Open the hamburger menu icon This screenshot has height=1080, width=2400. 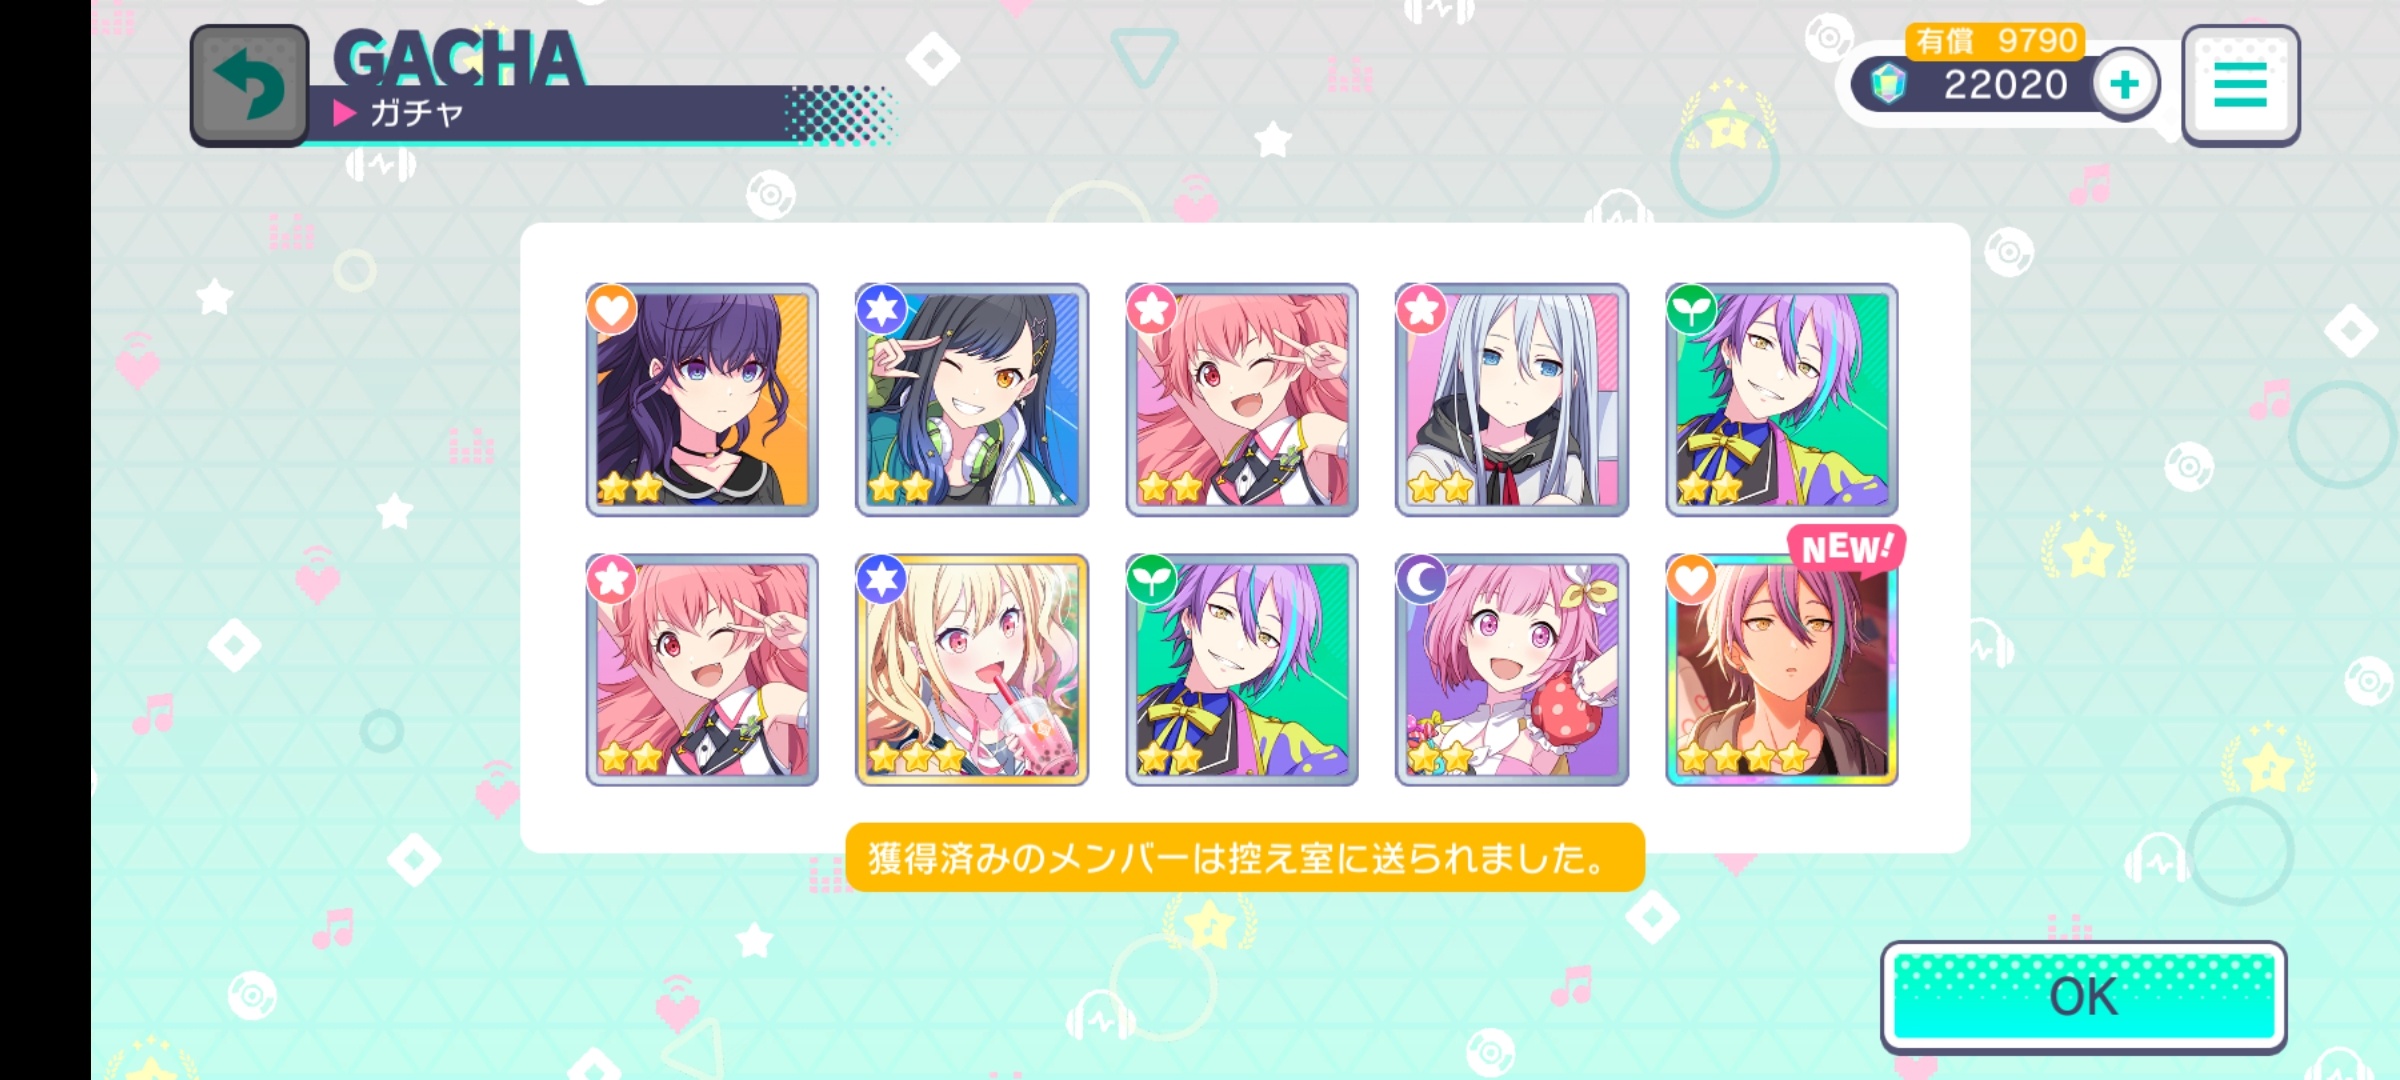coord(2240,85)
